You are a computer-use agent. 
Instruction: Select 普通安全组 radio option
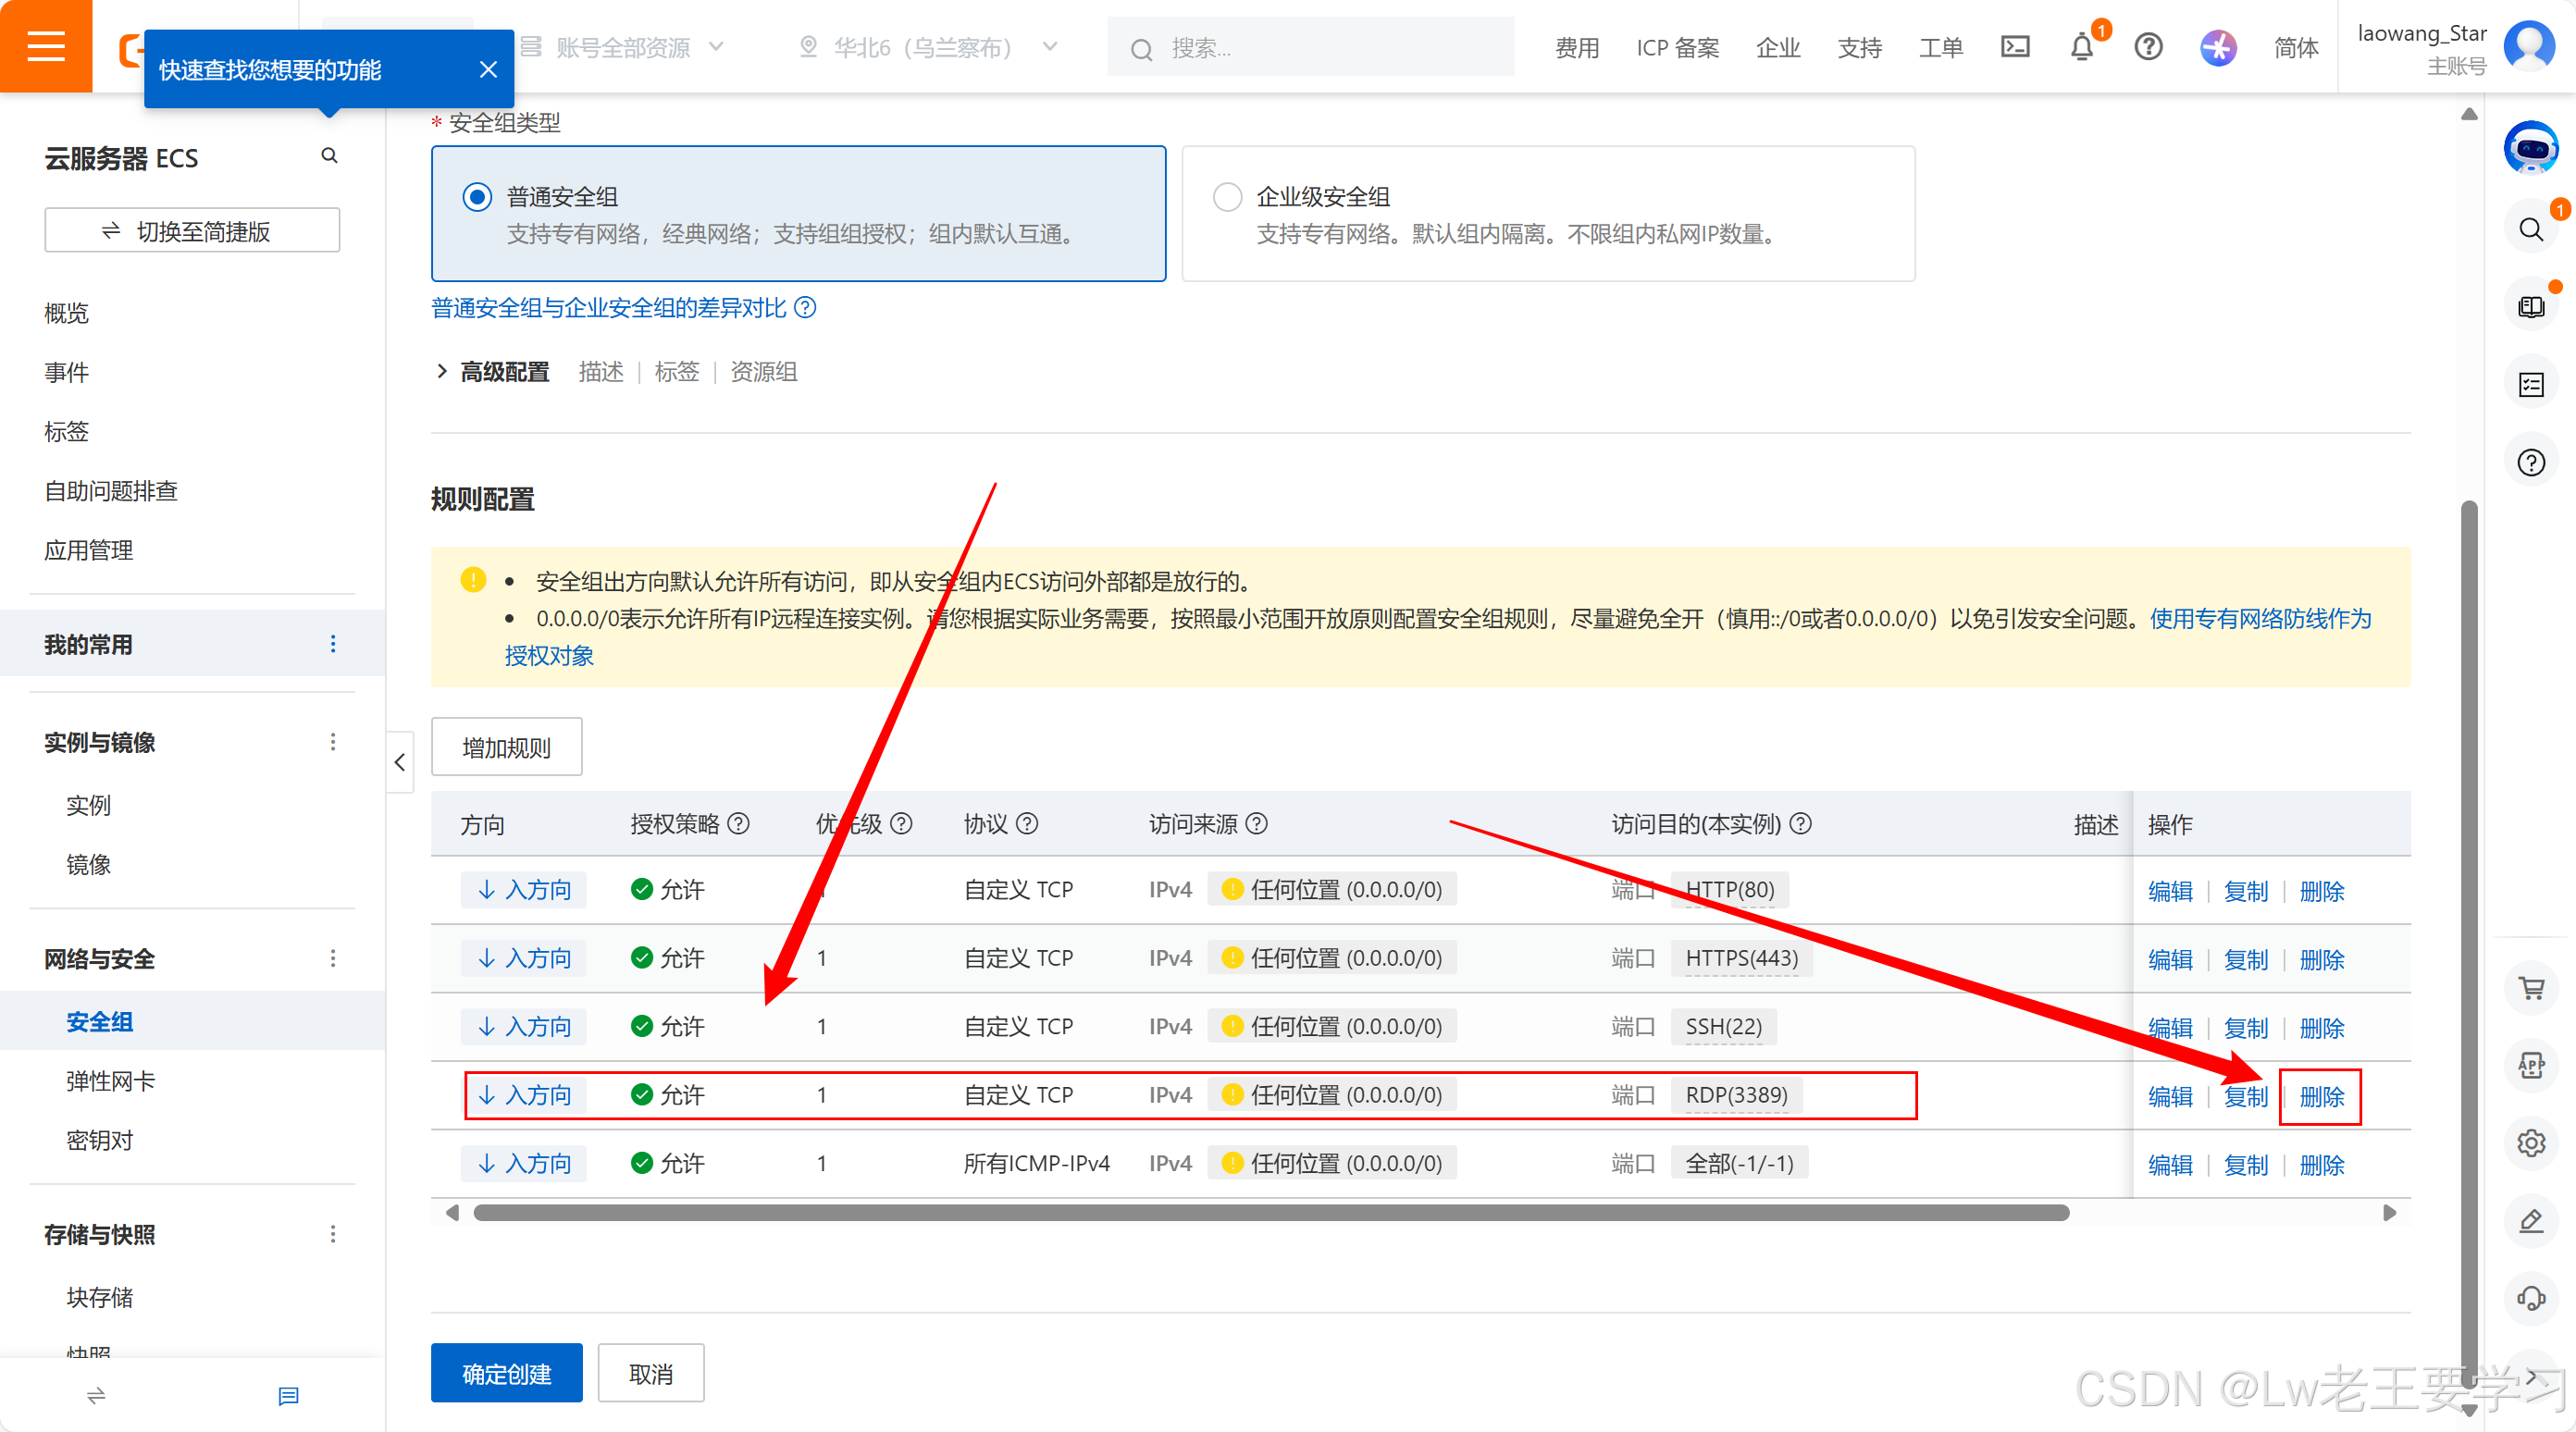(x=477, y=197)
